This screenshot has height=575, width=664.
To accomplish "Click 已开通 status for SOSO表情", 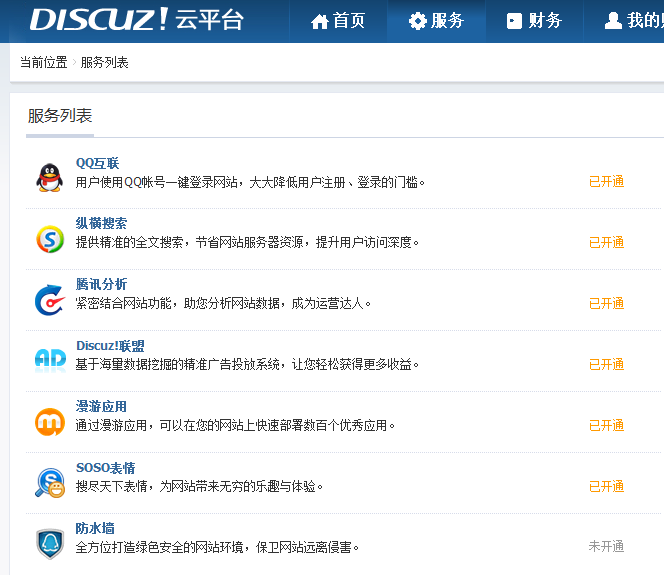I will (x=606, y=487).
